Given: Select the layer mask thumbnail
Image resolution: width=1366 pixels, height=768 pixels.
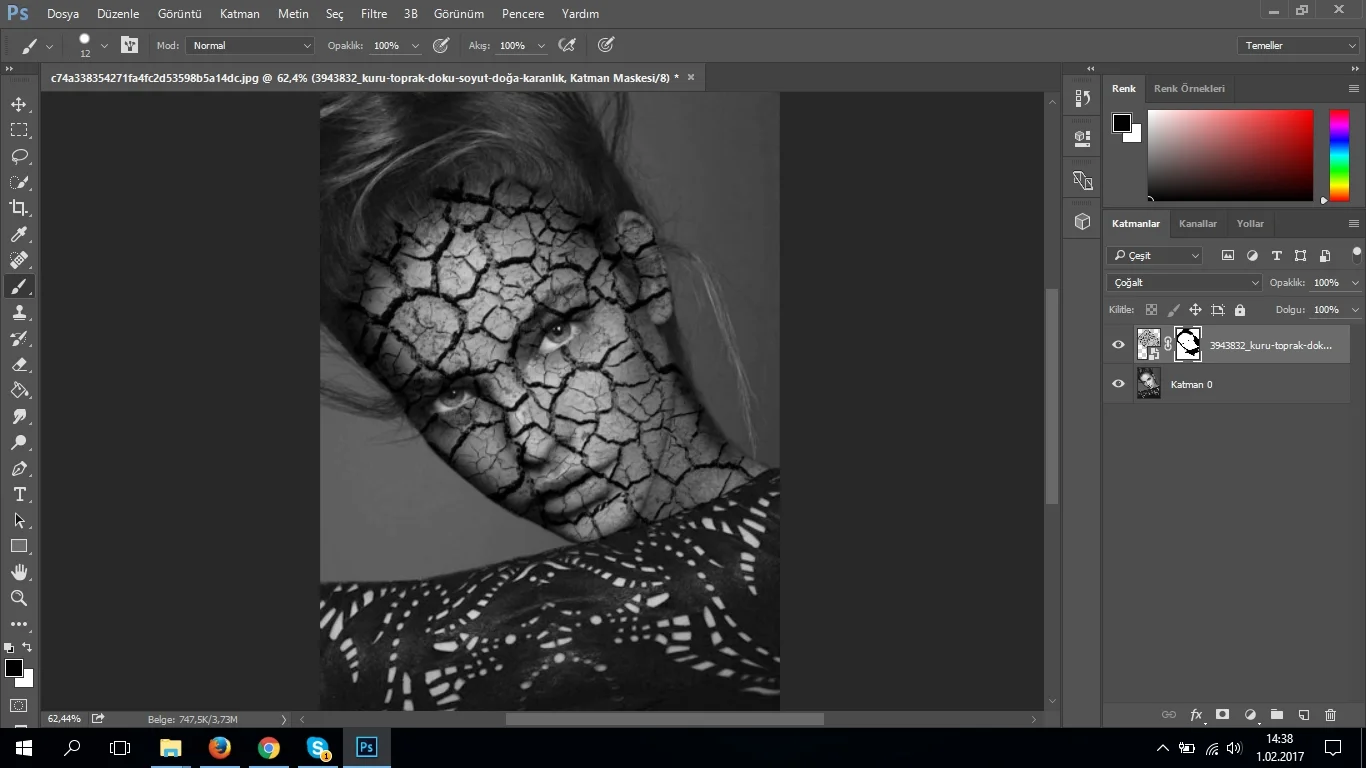Looking at the screenshot, I should [1188, 345].
